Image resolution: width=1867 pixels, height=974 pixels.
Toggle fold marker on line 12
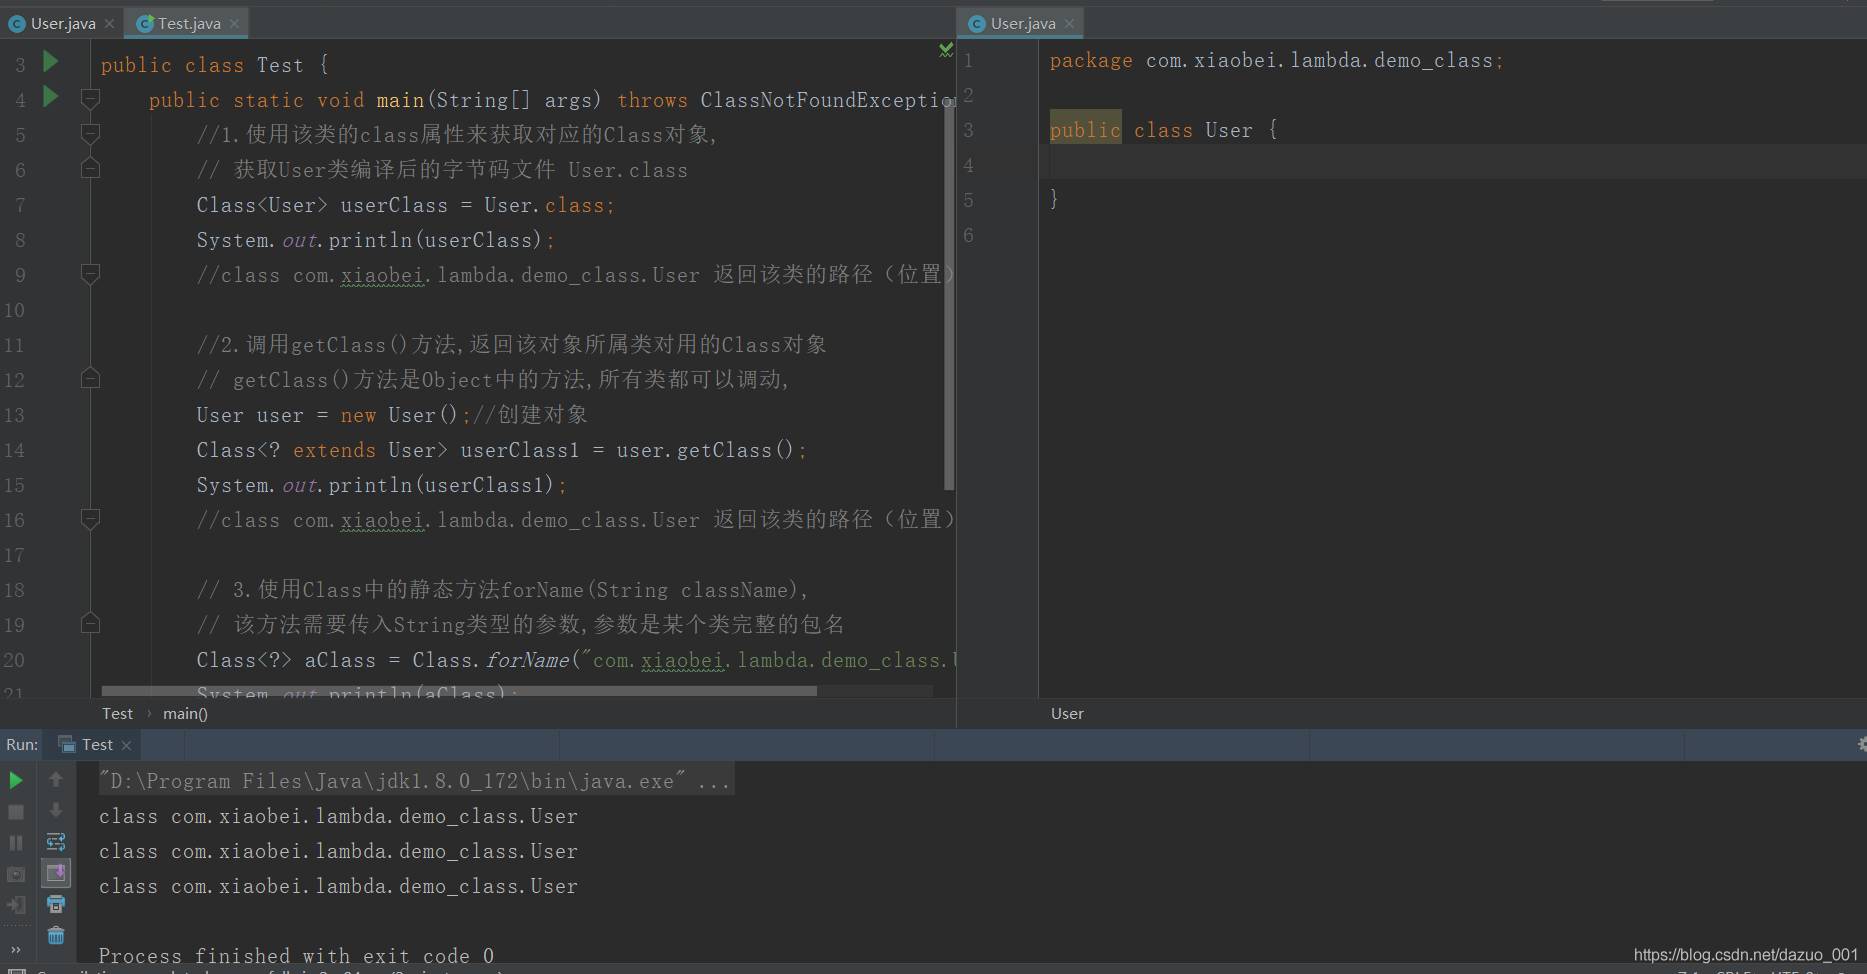[90, 379]
